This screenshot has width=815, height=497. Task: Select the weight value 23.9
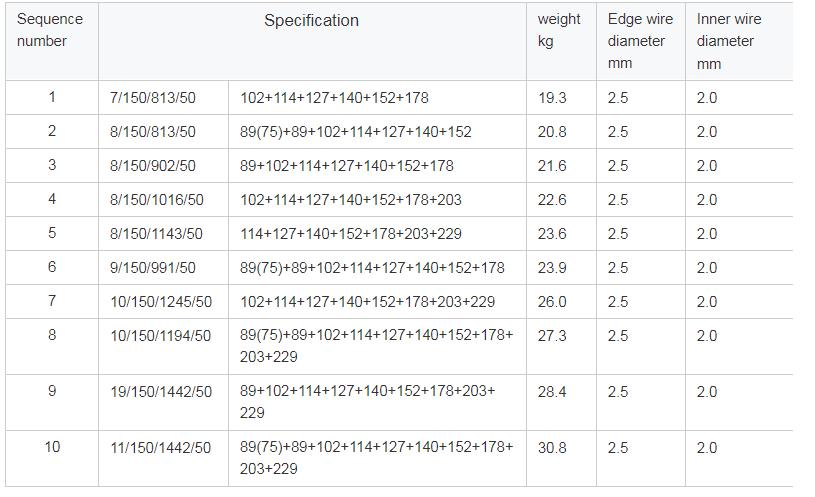click(561, 268)
